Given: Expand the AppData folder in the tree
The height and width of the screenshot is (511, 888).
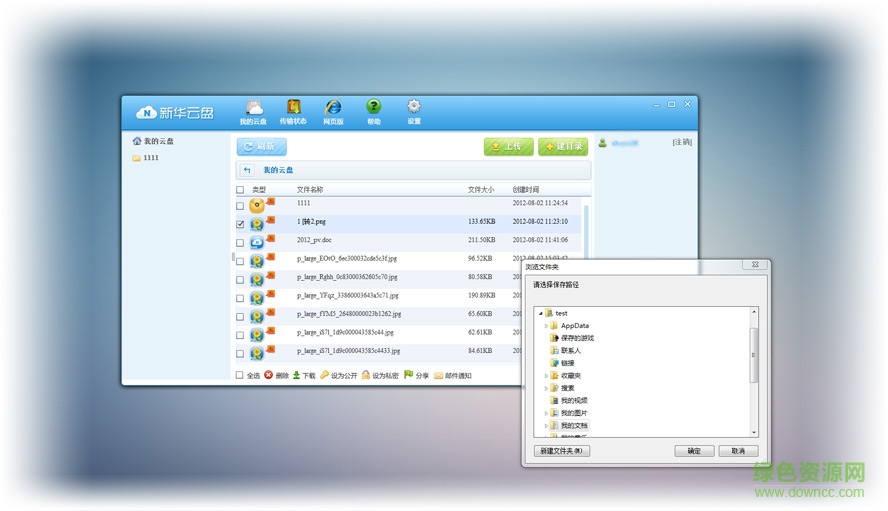Looking at the screenshot, I should coord(546,326).
